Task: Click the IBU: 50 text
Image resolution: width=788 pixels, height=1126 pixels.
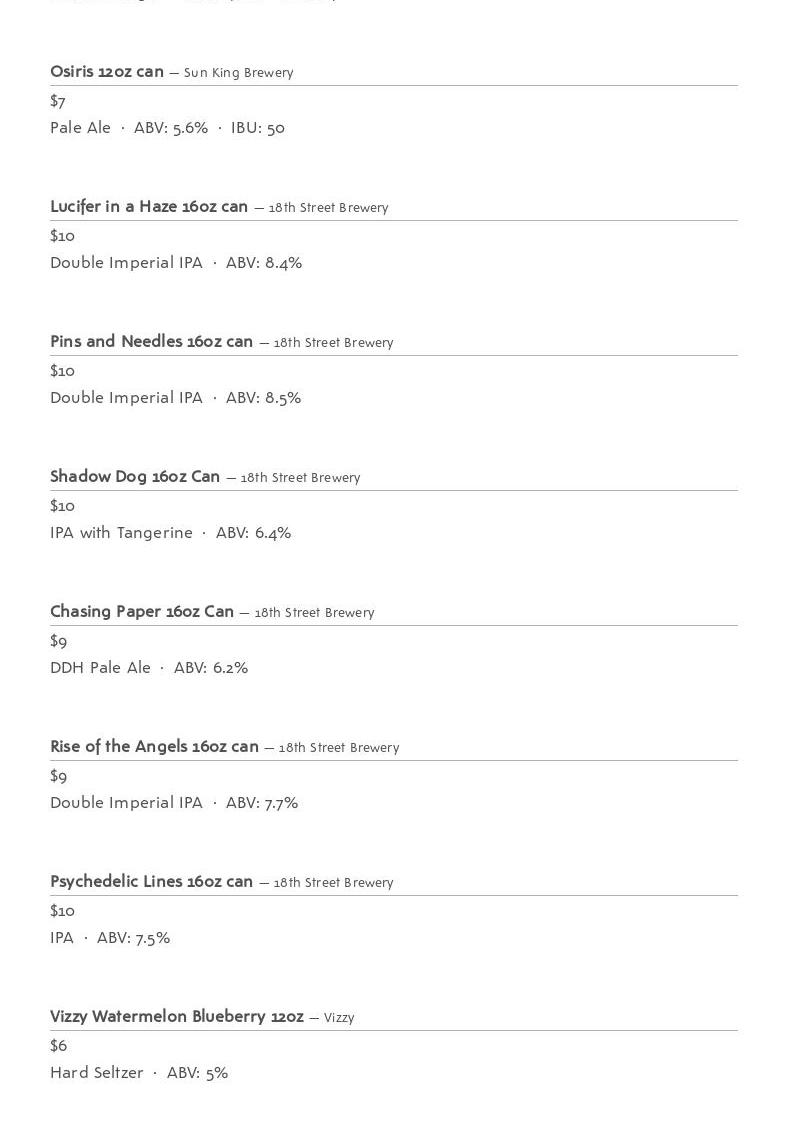Action: (258, 128)
